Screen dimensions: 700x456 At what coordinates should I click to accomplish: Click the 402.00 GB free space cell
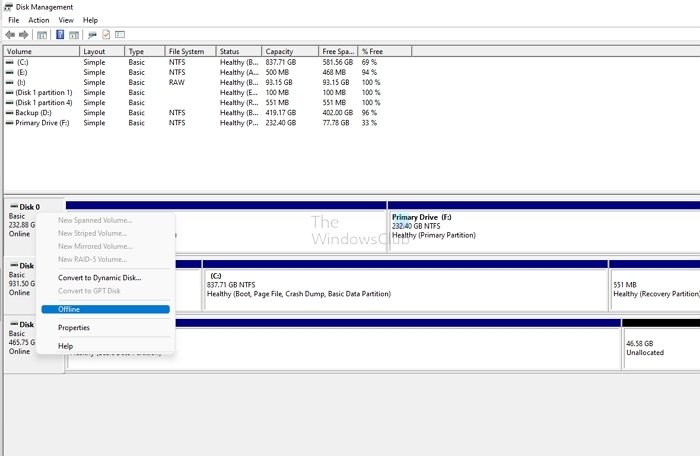point(338,113)
